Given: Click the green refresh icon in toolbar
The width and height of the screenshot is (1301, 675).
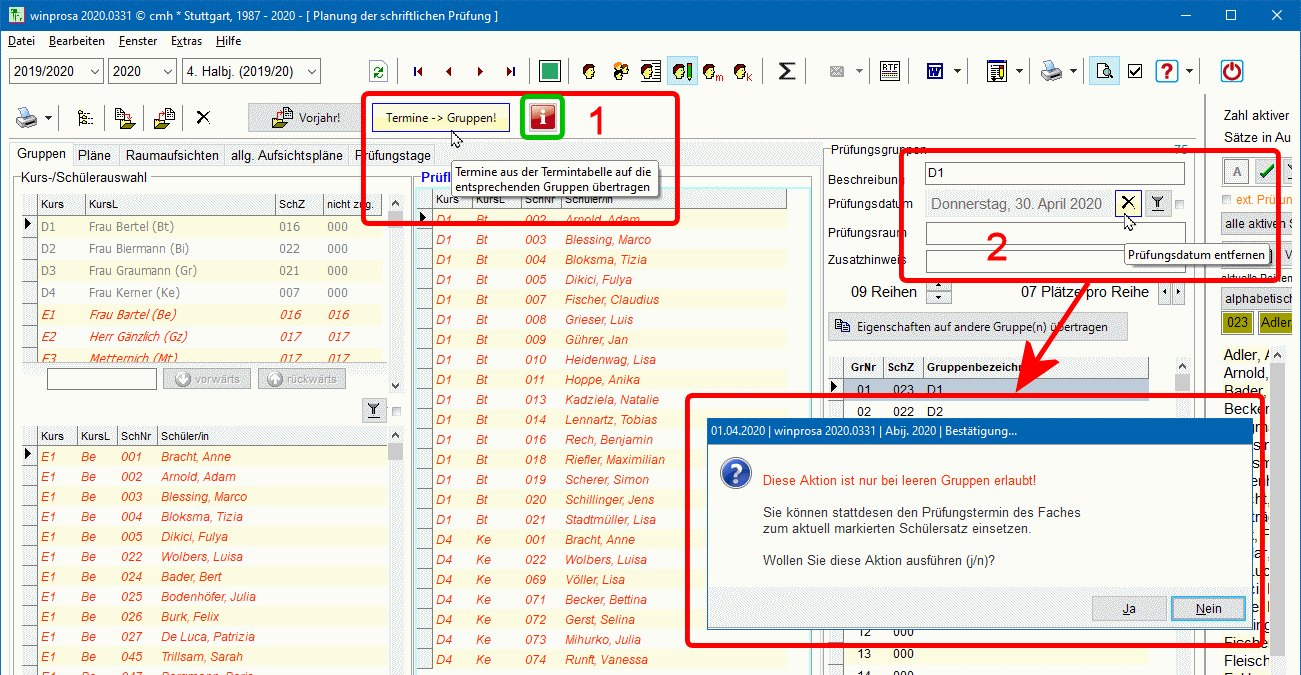Looking at the screenshot, I should 378,71.
